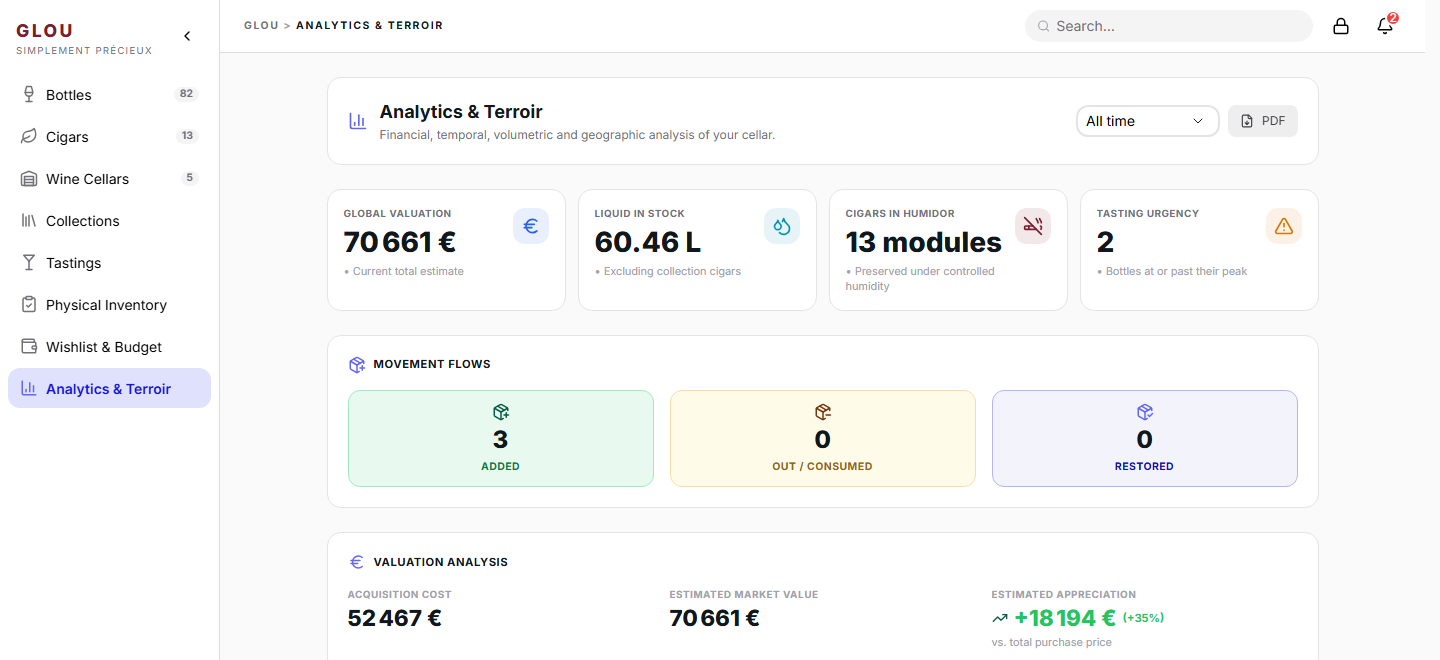Click 'Current total estimate' note
The height and width of the screenshot is (660, 1440).
pos(408,271)
